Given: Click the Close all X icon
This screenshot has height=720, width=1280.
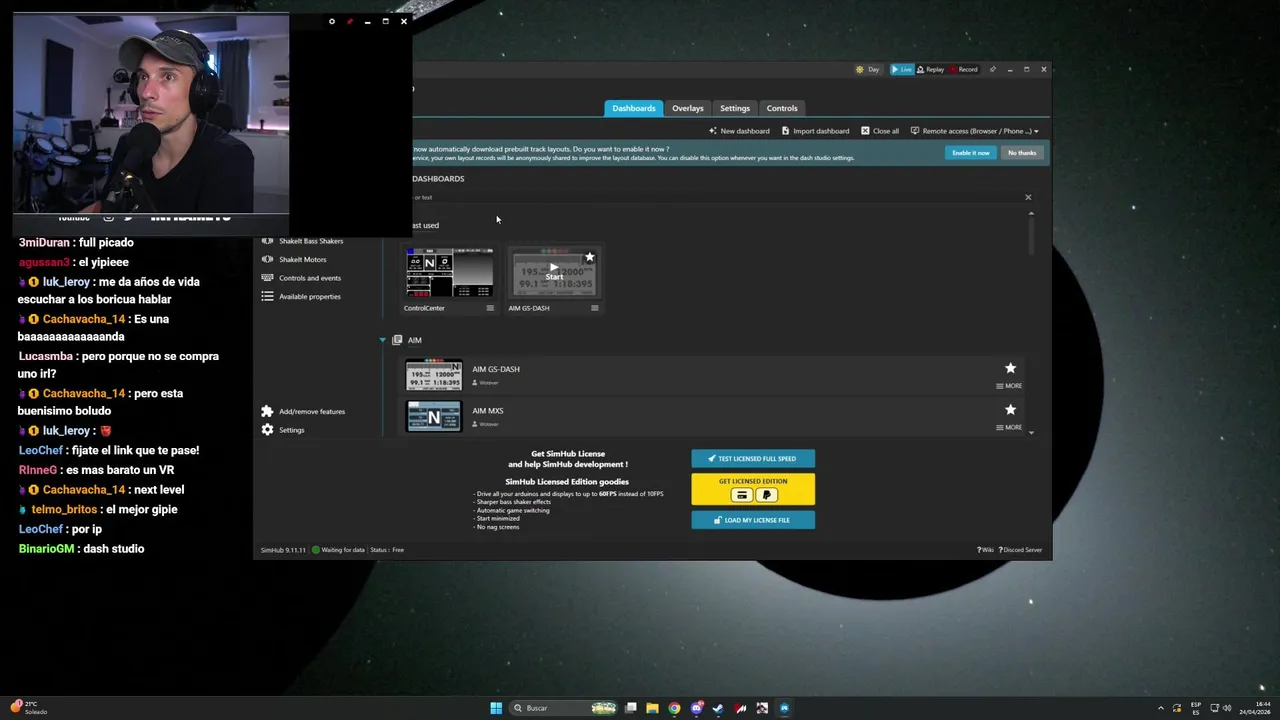Looking at the screenshot, I should pyautogui.click(x=865, y=131).
